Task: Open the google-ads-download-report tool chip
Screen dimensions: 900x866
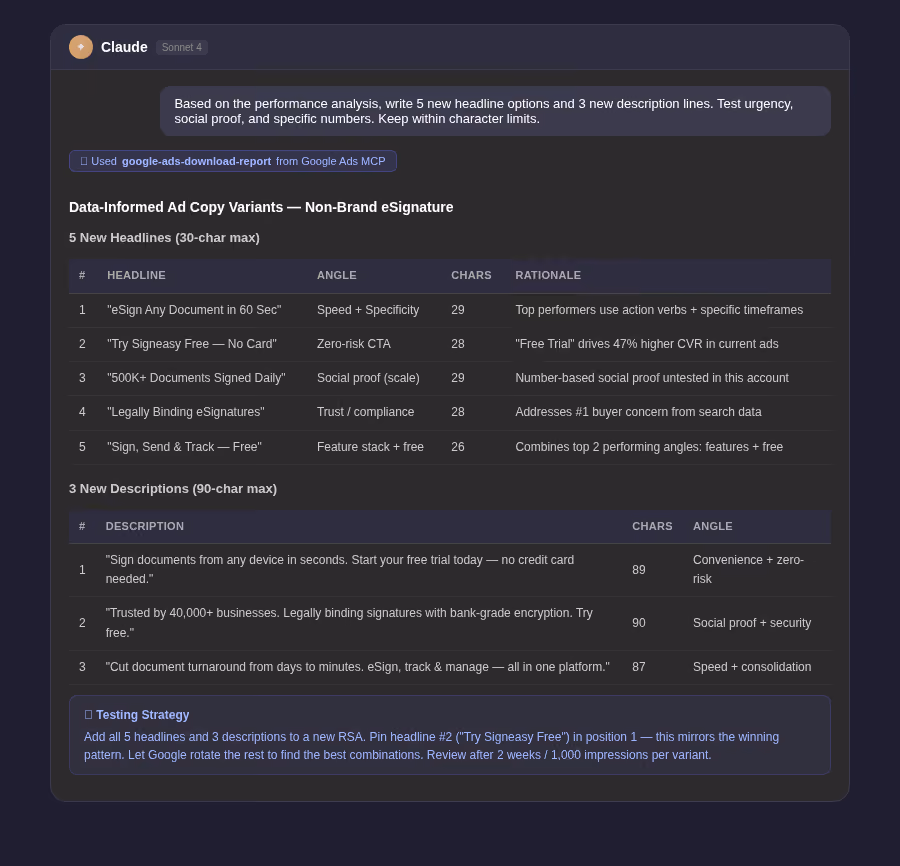Action: click(x=232, y=161)
